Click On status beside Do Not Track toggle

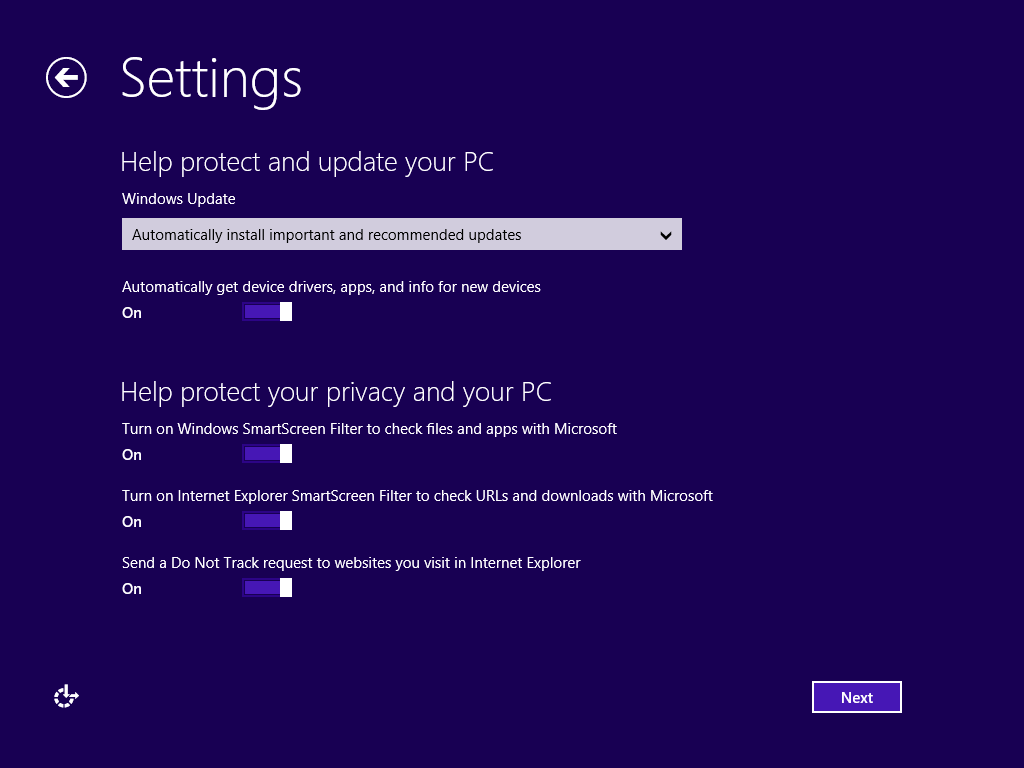(x=132, y=589)
